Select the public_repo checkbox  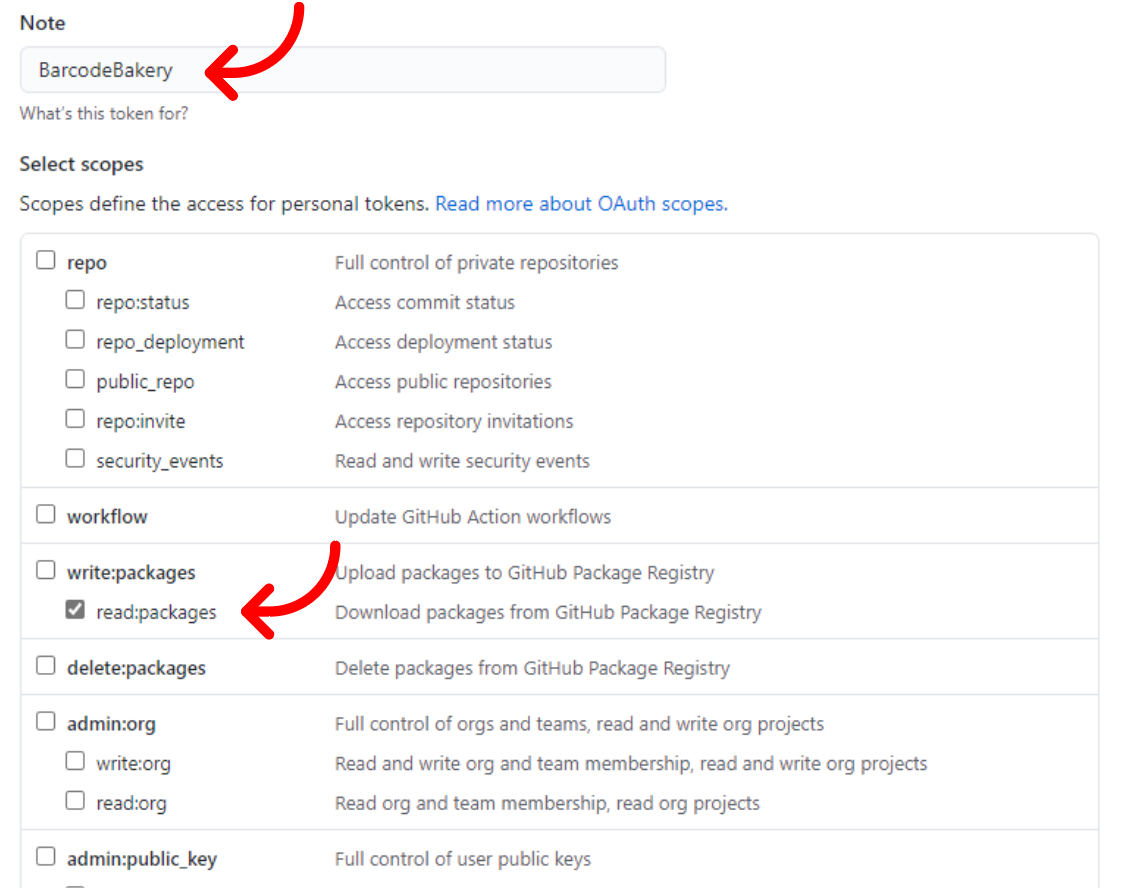pos(75,379)
